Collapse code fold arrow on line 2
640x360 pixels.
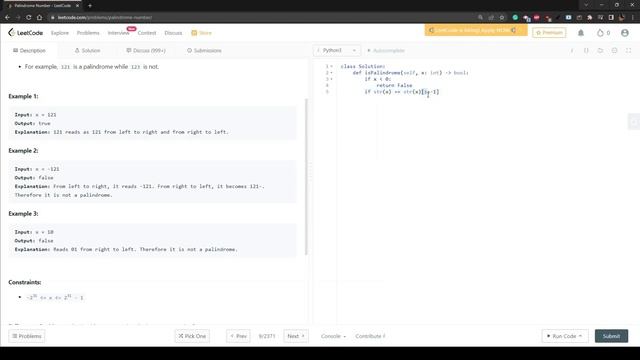[x=331, y=73]
